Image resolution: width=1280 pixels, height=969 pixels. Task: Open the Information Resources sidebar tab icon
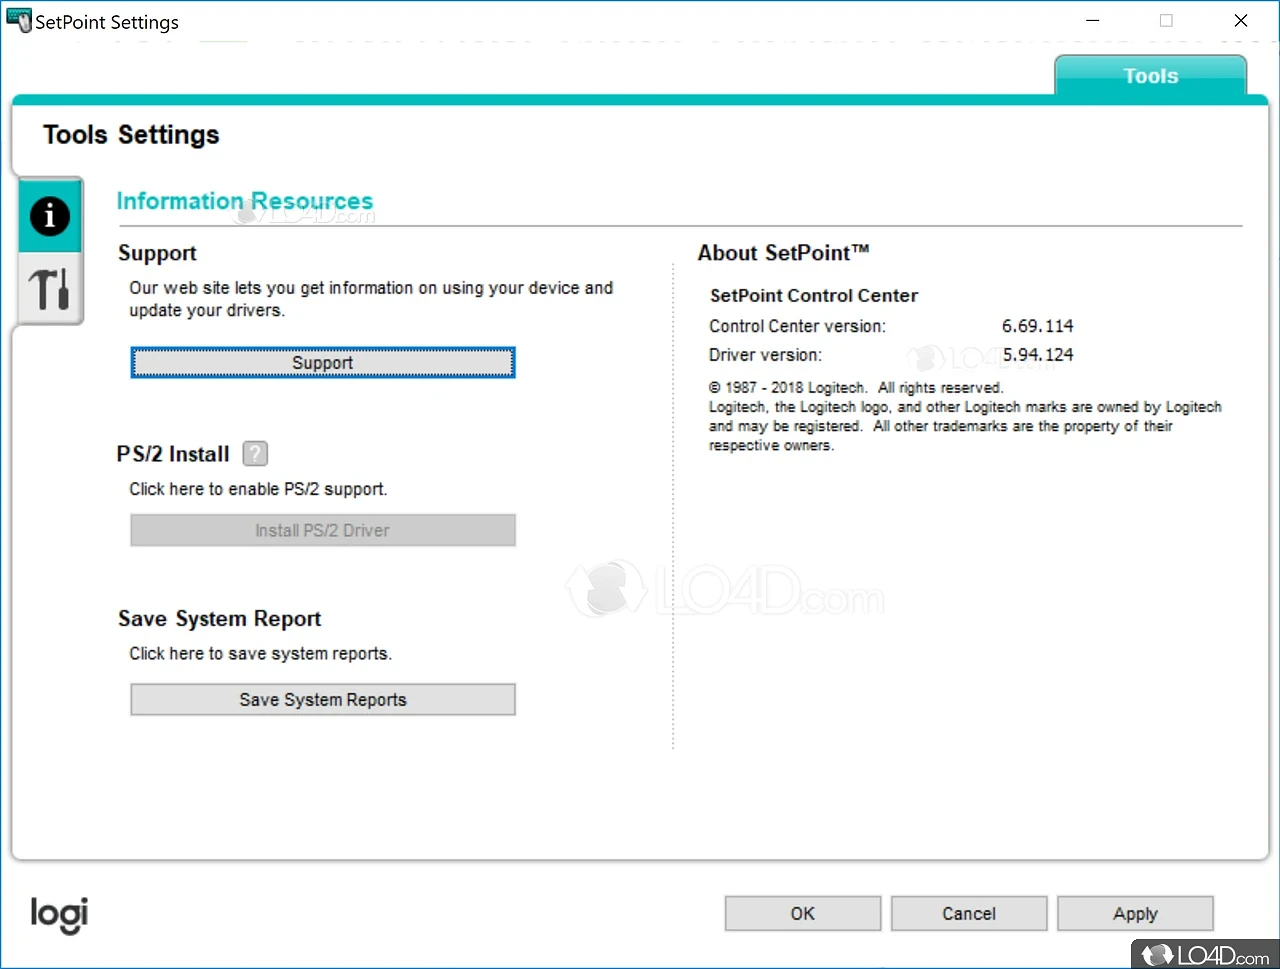tap(49, 216)
